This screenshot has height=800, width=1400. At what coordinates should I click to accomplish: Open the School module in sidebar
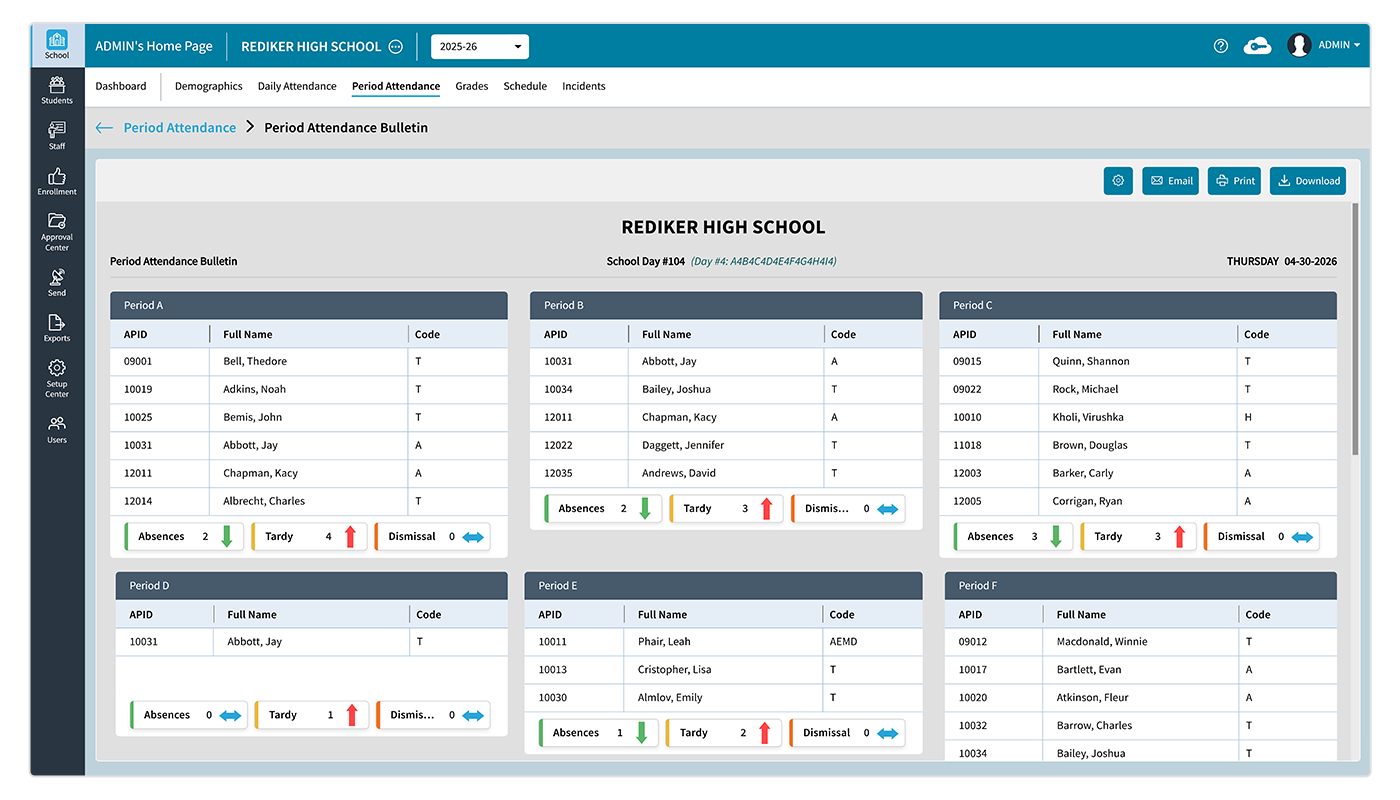[x=57, y=44]
